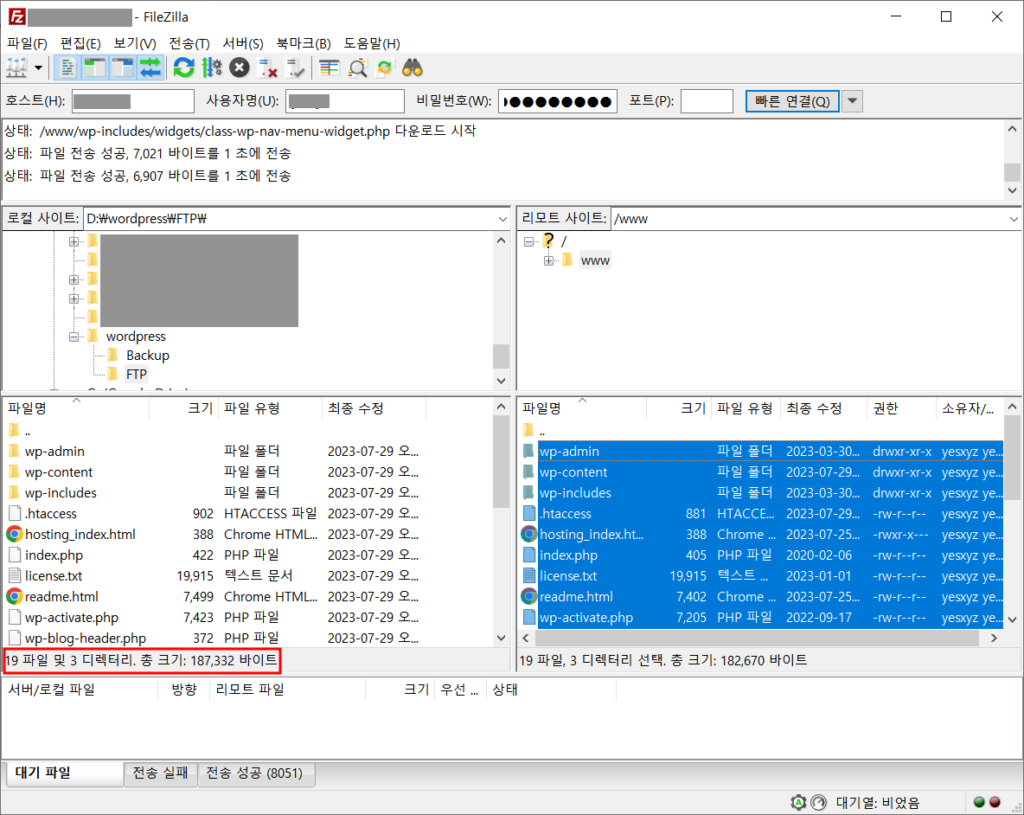The image size is (1024, 815).
Task: Collapse the wordpress folder in local tree
Action: 74,337
